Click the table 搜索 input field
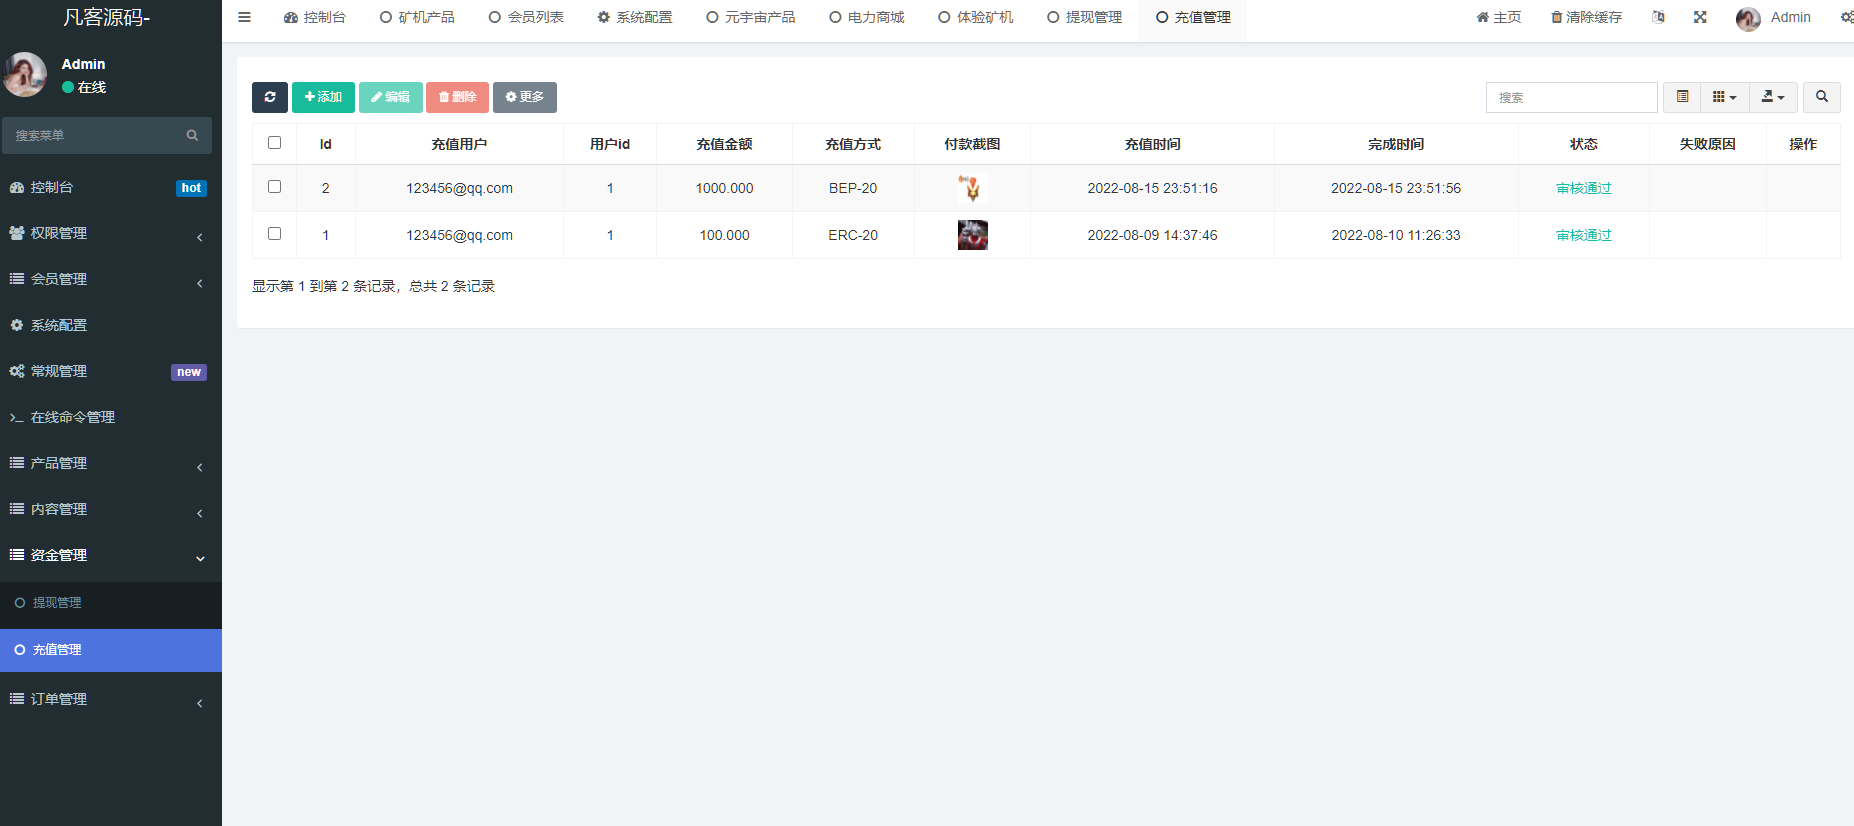1854x826 pixels. point(1571,97)
